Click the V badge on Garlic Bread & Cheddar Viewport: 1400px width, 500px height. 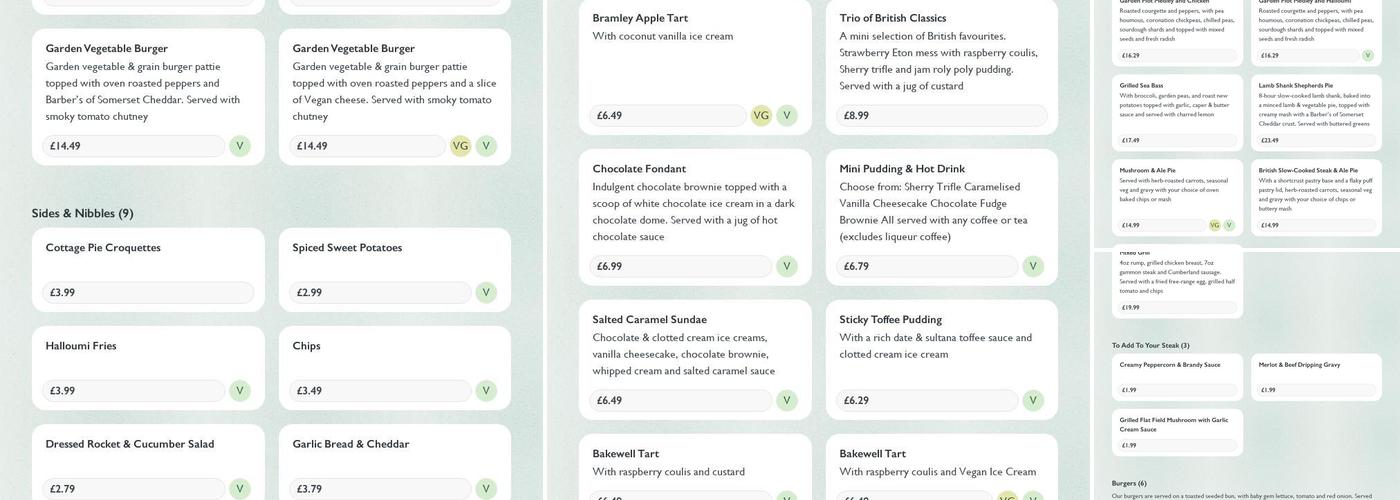coord(486,489)
